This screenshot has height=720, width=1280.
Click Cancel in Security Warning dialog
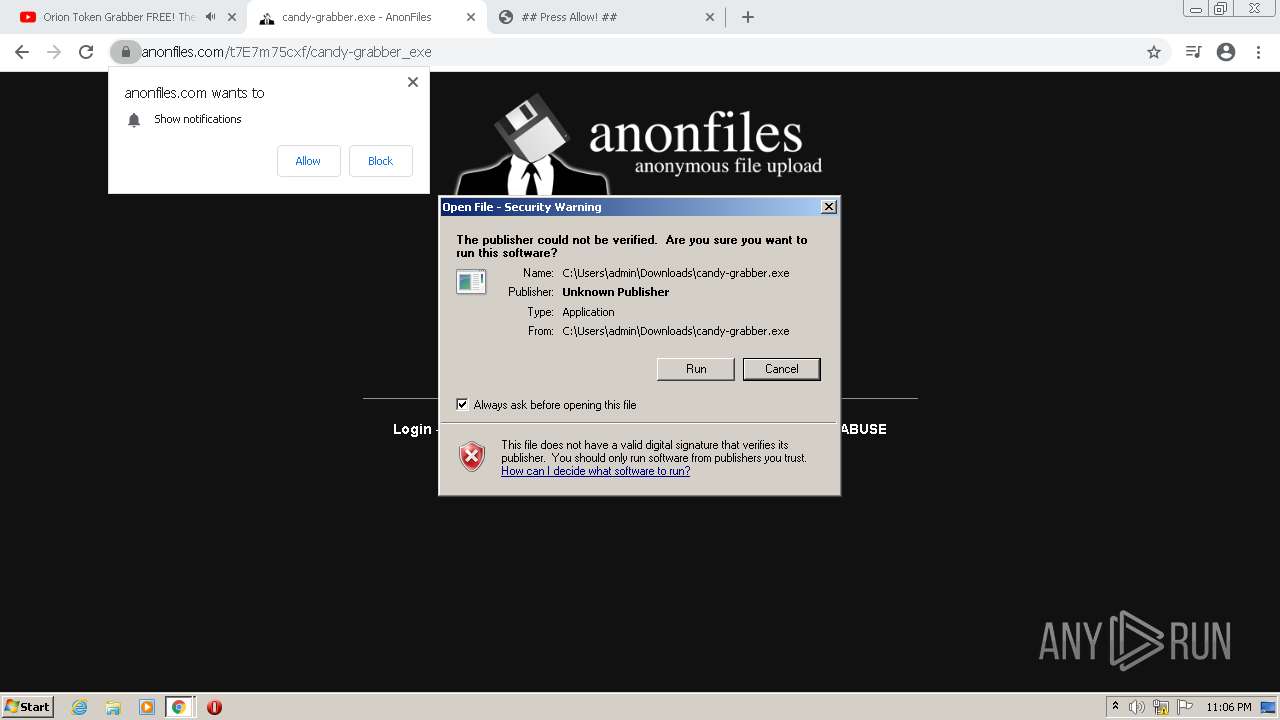pyautogui.click(x=782, y=369)
